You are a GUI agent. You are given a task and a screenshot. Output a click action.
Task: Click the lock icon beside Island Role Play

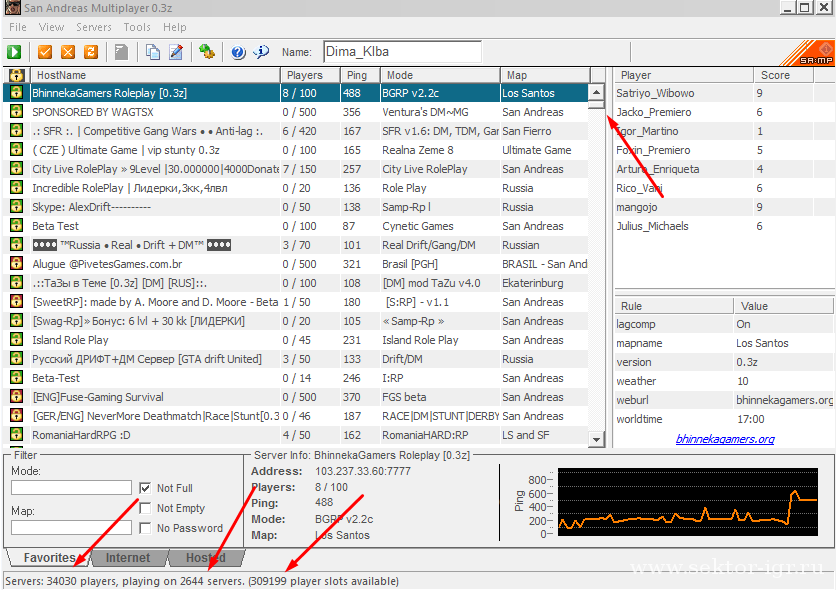[x=17, y=340]
